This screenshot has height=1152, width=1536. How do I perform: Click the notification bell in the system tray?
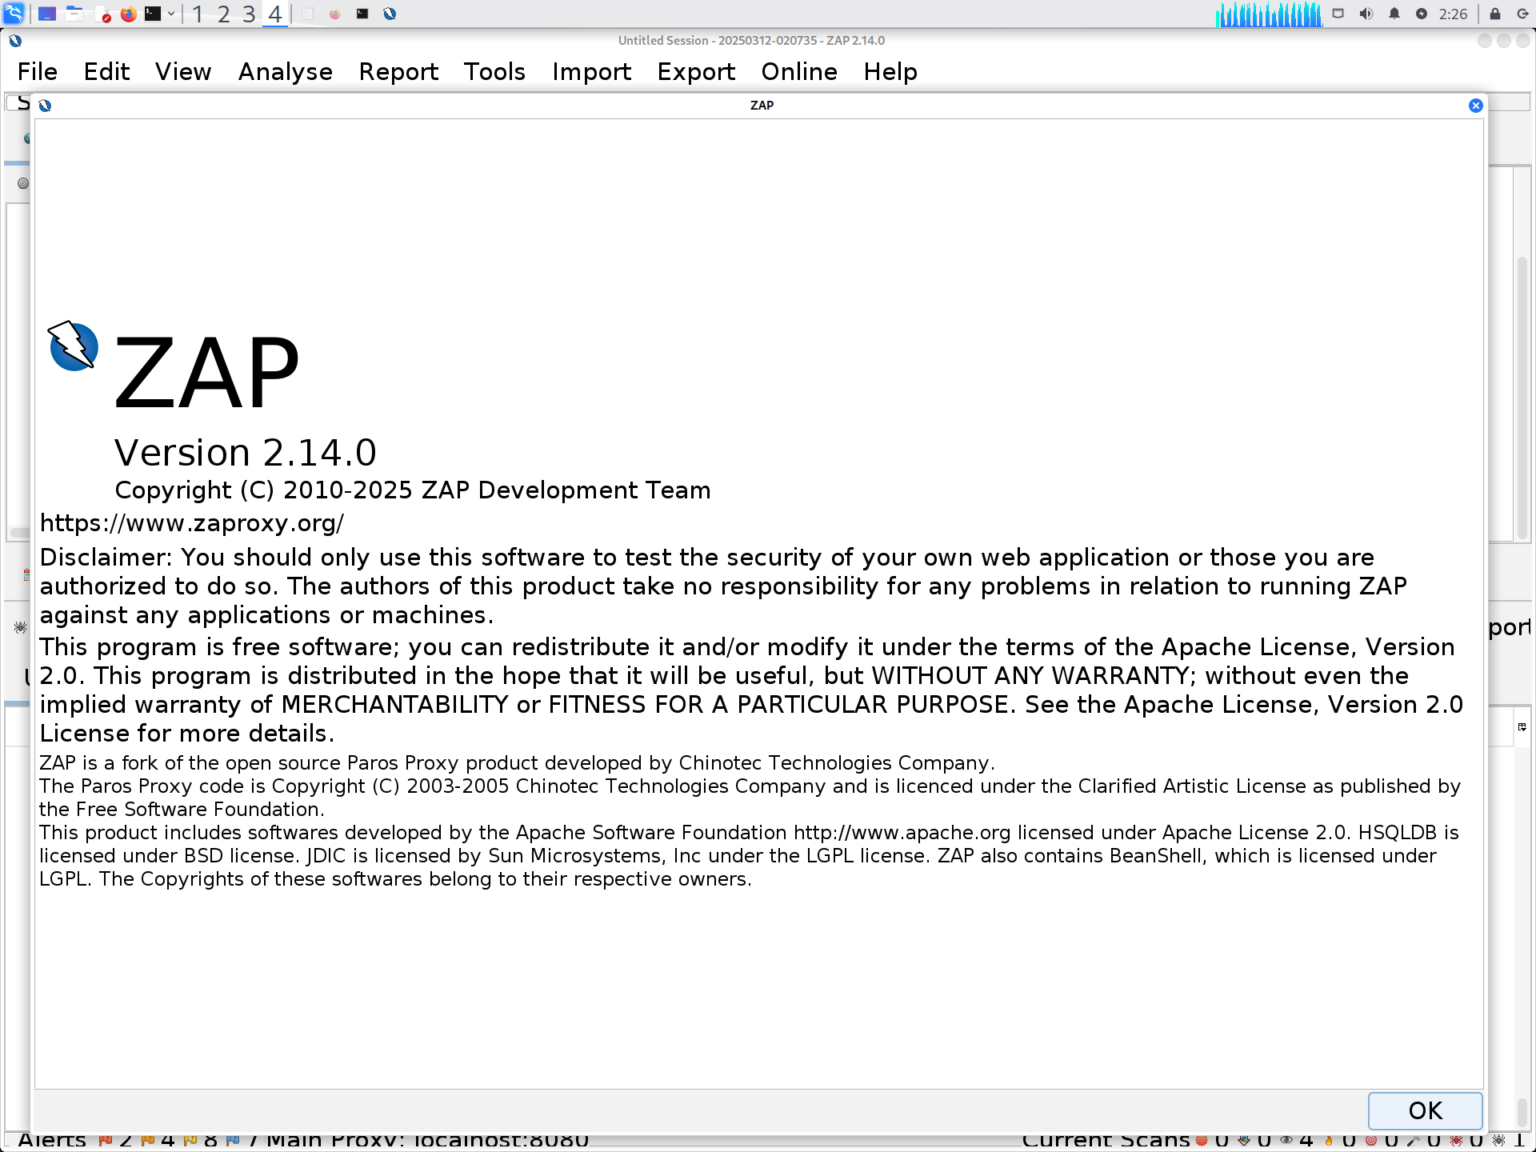(x=1394, y=13)
